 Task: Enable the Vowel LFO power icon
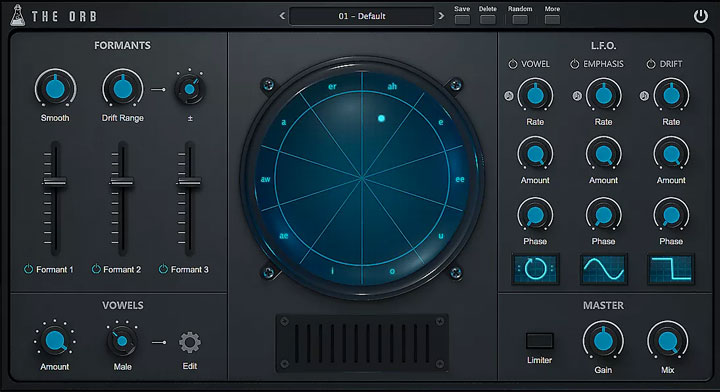[x=513, y=64]
